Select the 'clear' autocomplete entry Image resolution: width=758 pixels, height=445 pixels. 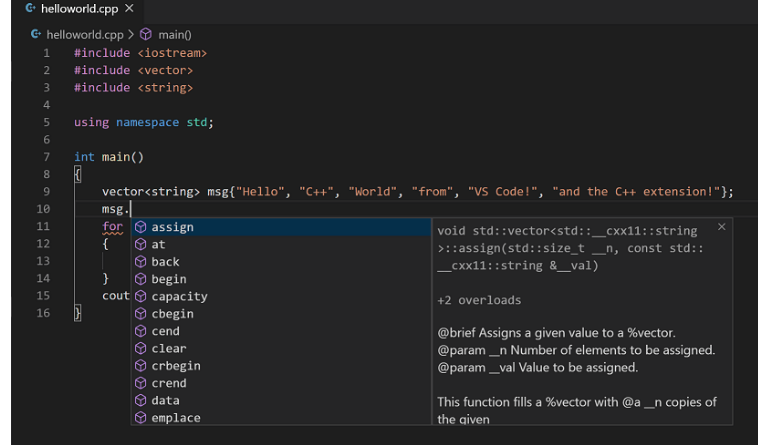169,348
